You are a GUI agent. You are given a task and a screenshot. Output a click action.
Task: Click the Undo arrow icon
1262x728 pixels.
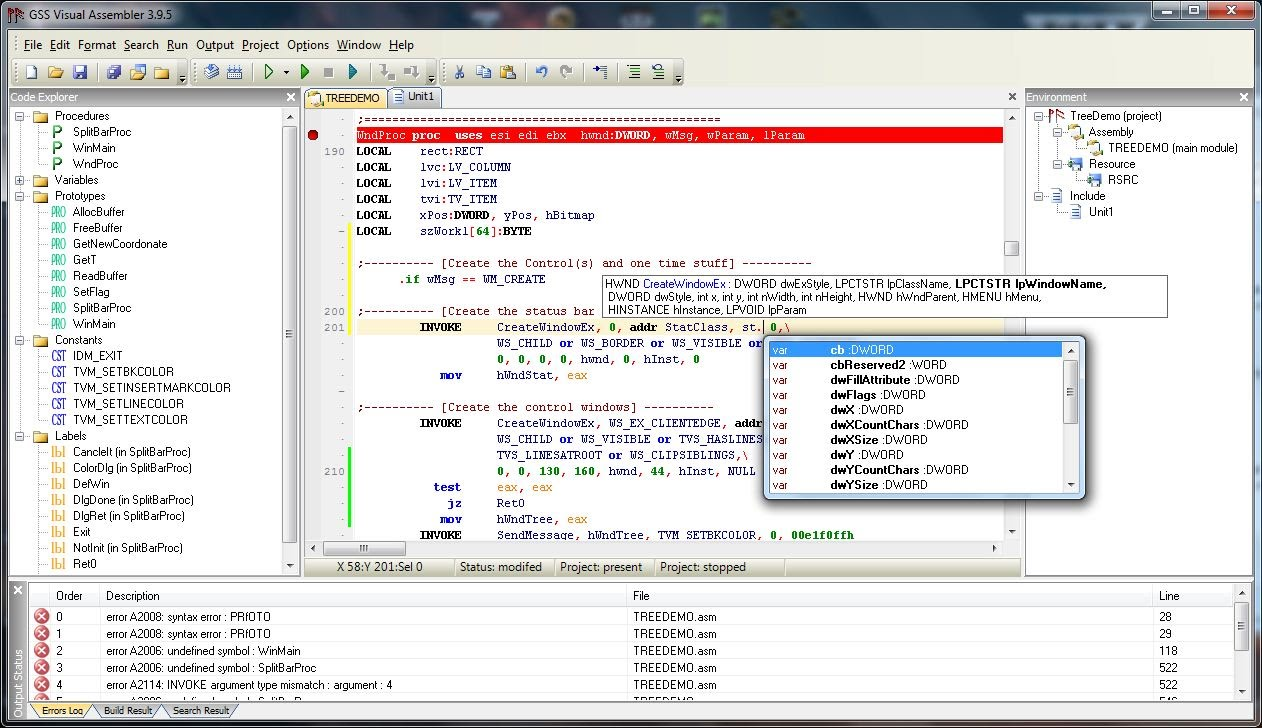(x=541, y=72)
